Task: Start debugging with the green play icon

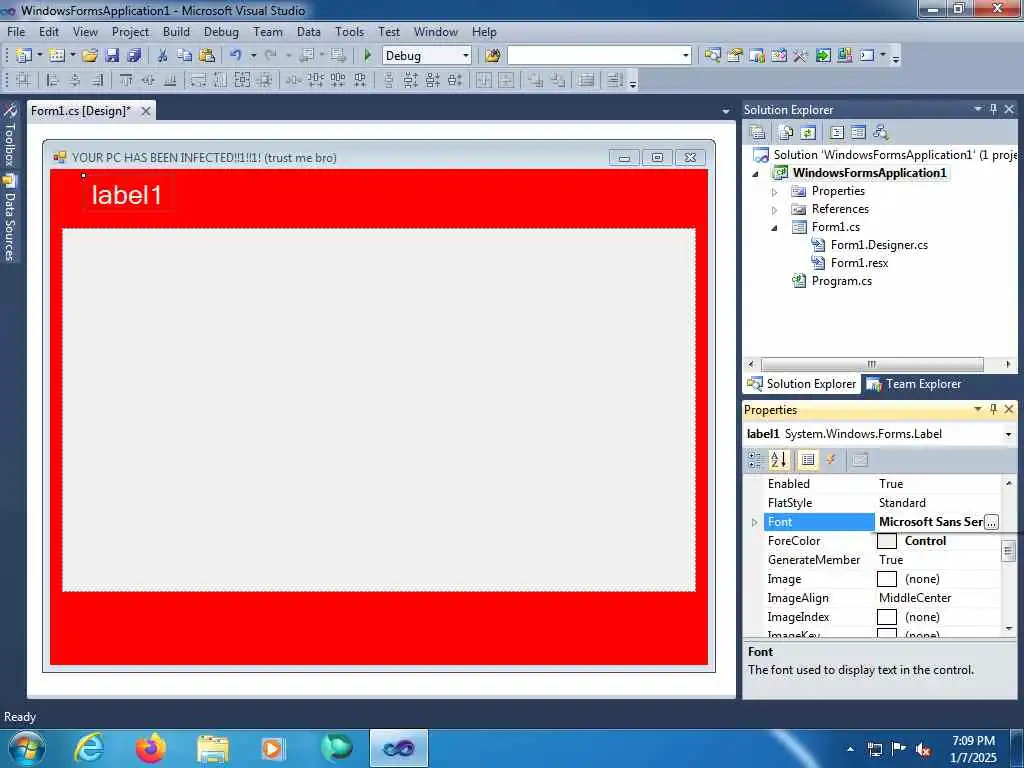Action: pyautogui.click(x=367, y=56)
